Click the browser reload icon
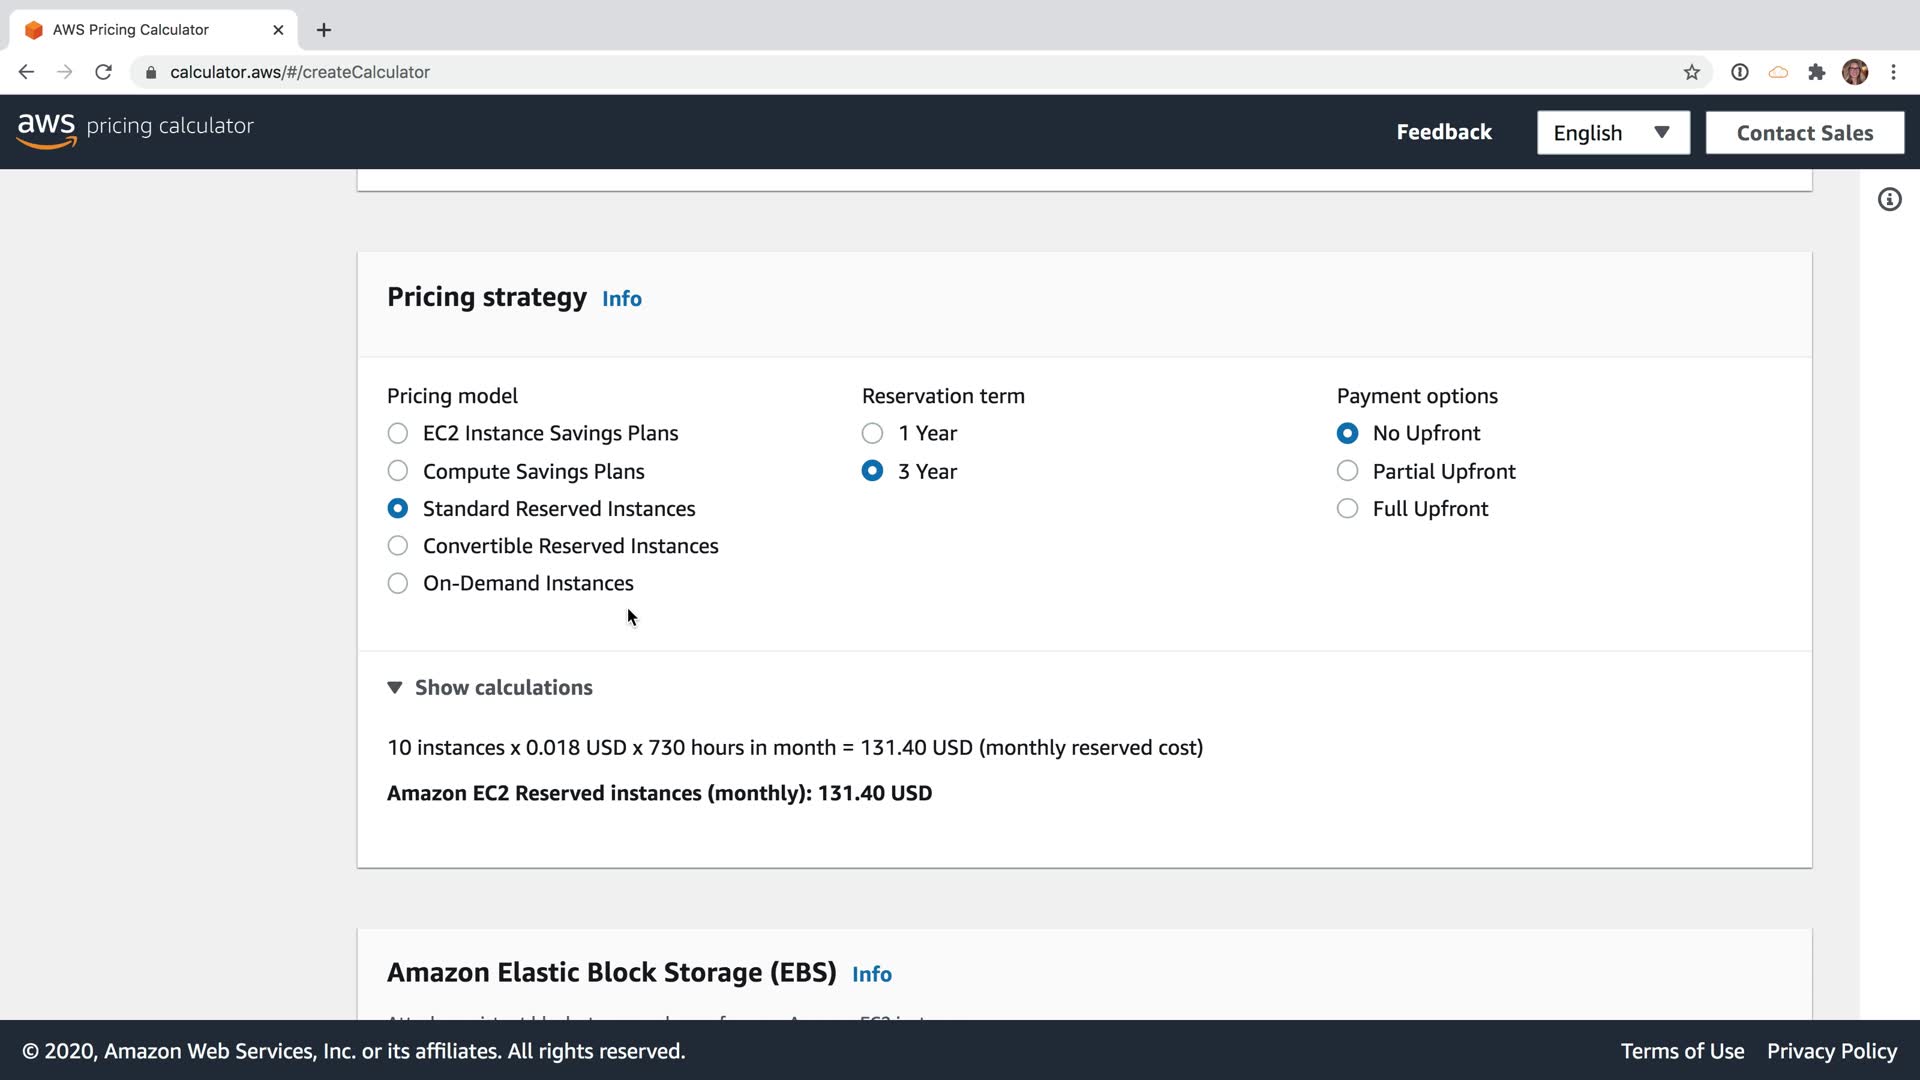The height and width of the screenshot is (1080, 1920). [103, 72]
